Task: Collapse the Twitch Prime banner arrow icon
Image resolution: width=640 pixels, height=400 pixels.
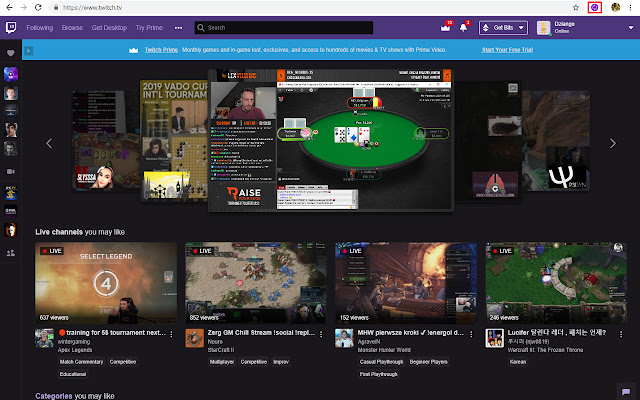Action: pos(28,51)
